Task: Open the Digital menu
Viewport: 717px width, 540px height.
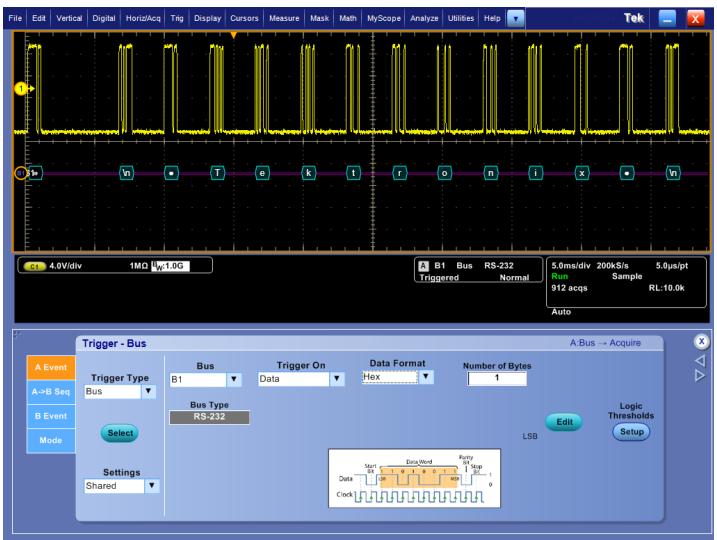Action: tap(104, 18)
